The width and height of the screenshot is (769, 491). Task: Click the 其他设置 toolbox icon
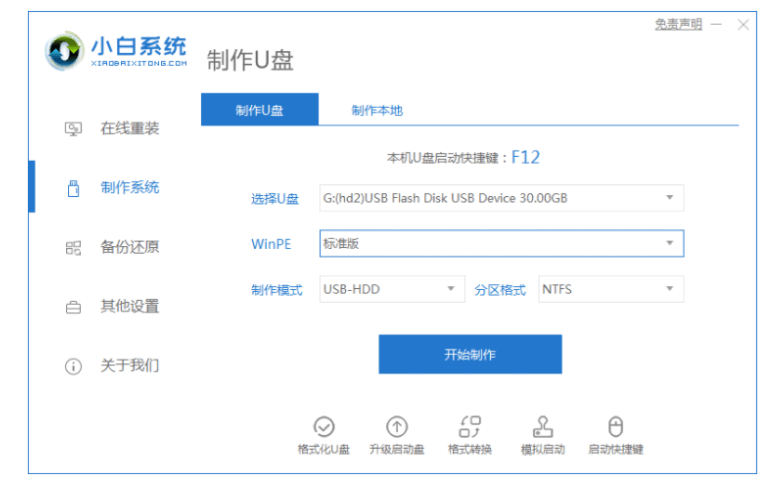tap(73, 307)
